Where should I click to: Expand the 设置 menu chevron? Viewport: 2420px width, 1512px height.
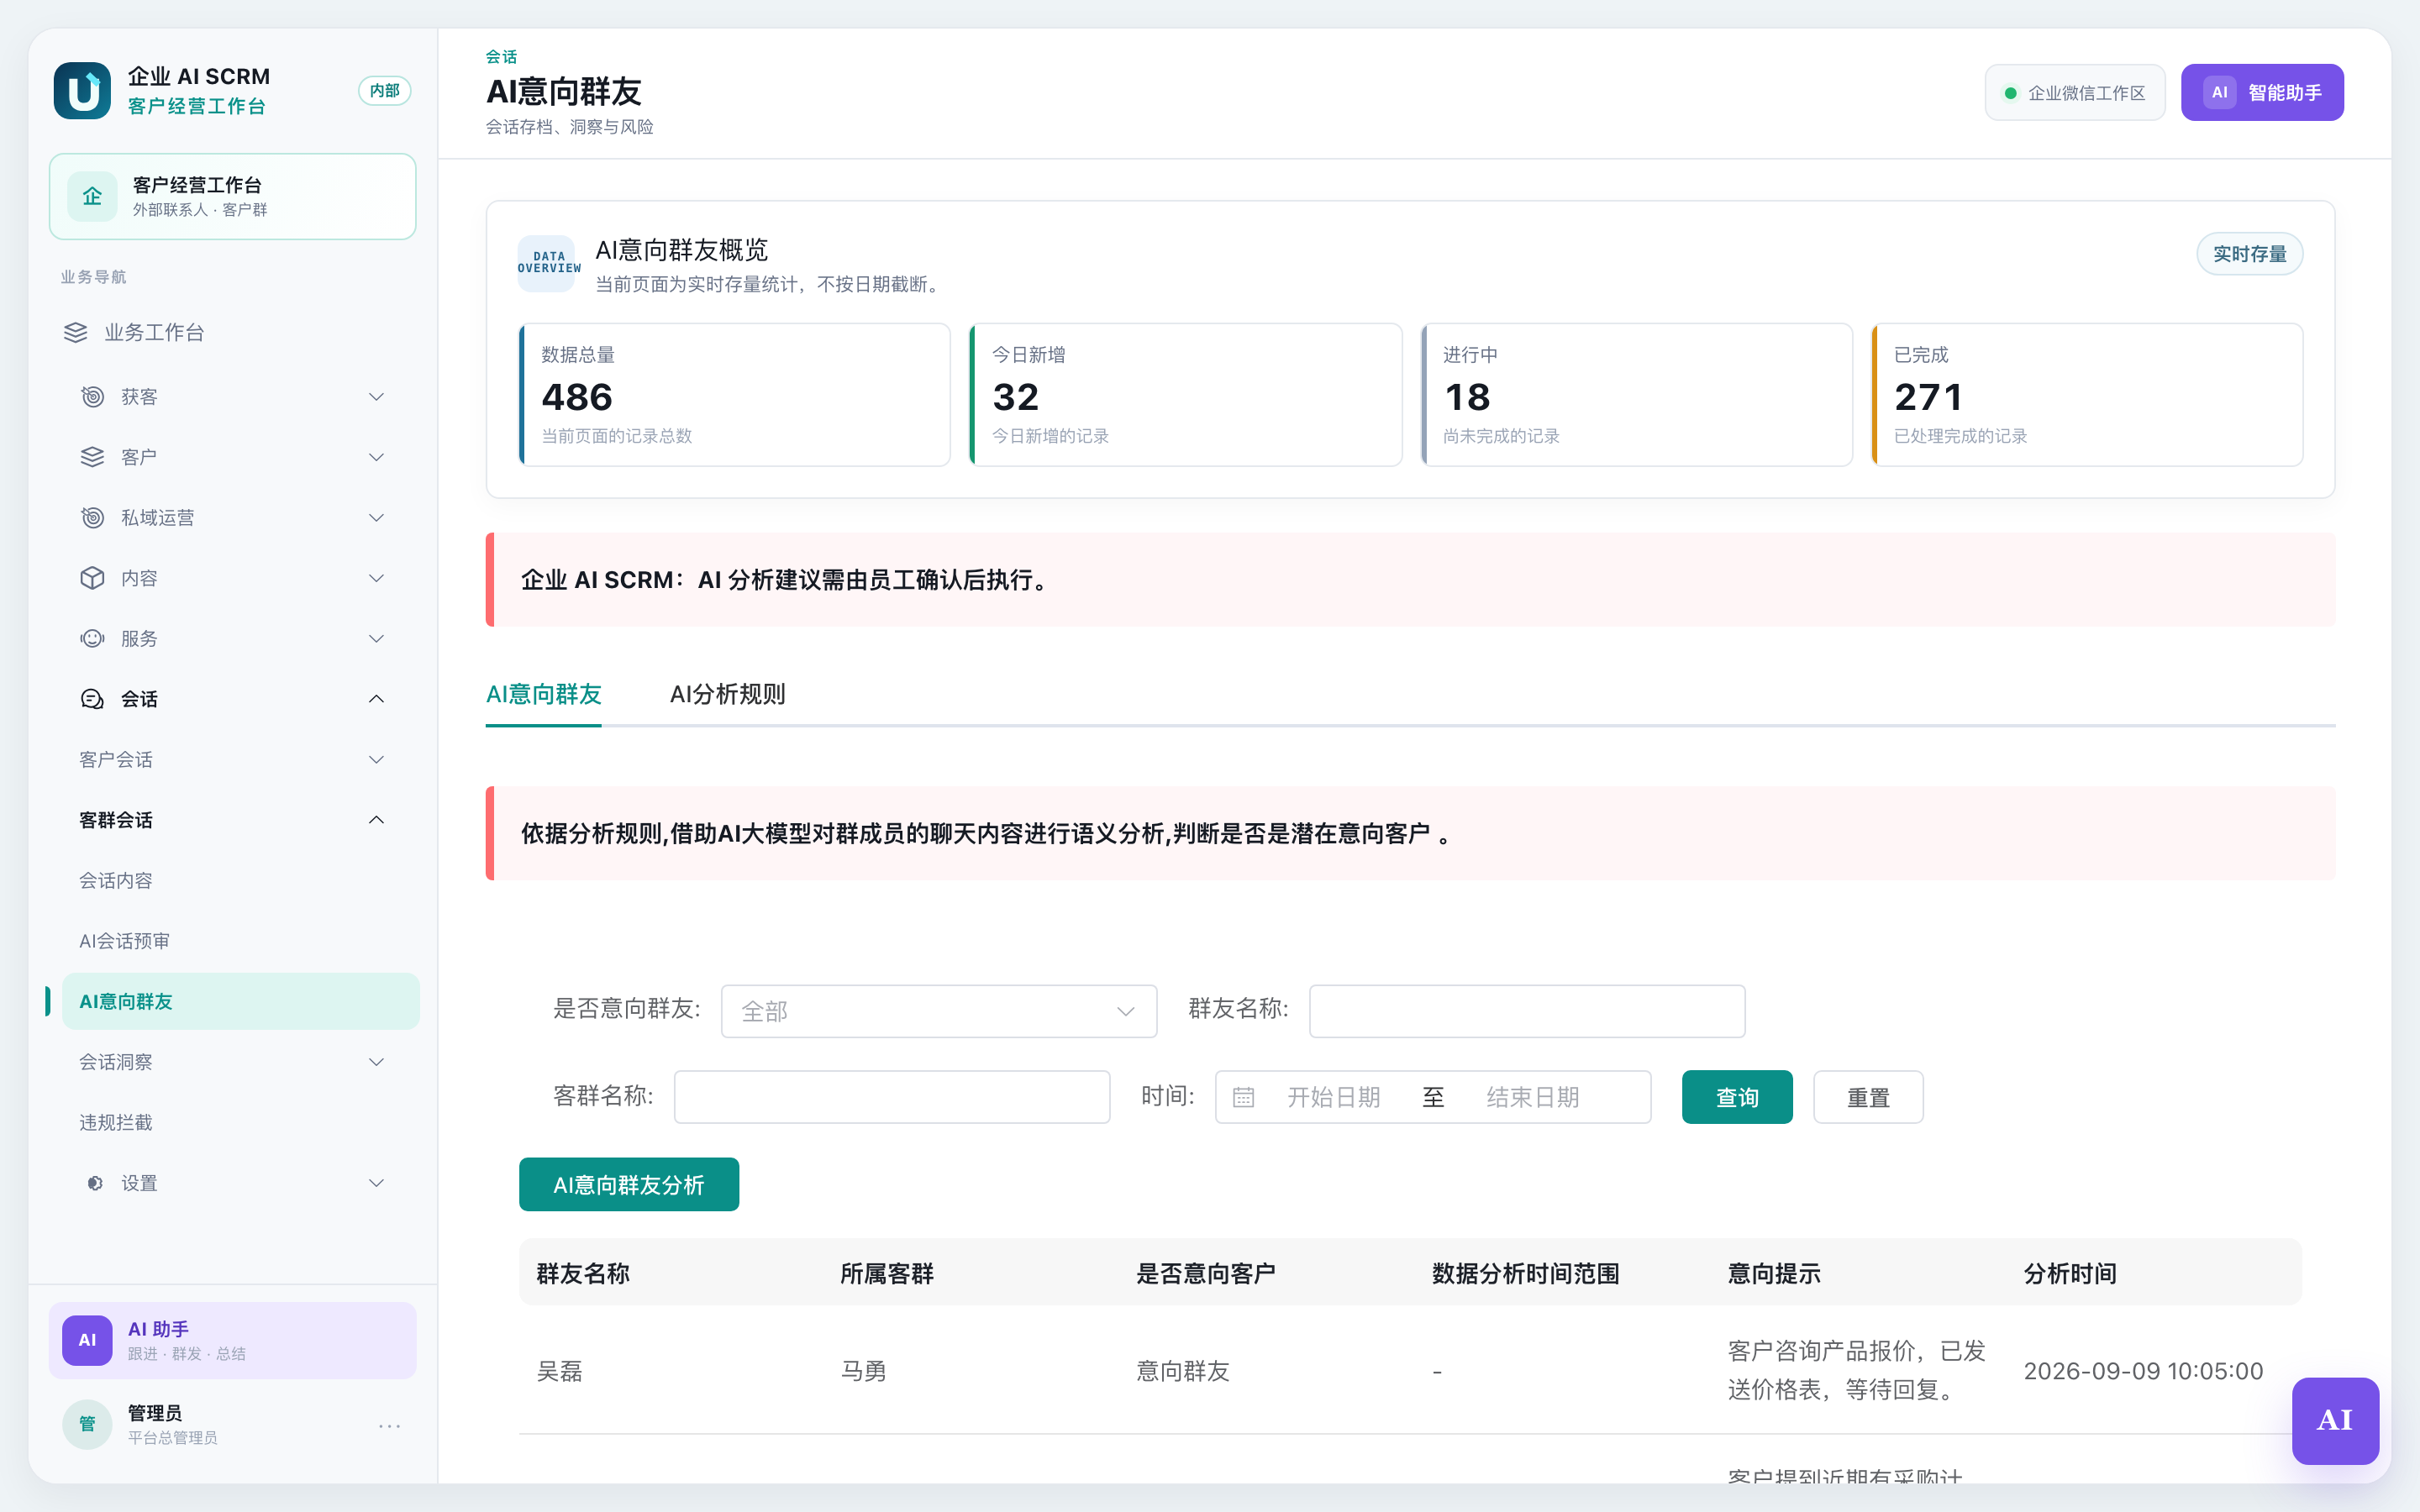pos(376,1183)
